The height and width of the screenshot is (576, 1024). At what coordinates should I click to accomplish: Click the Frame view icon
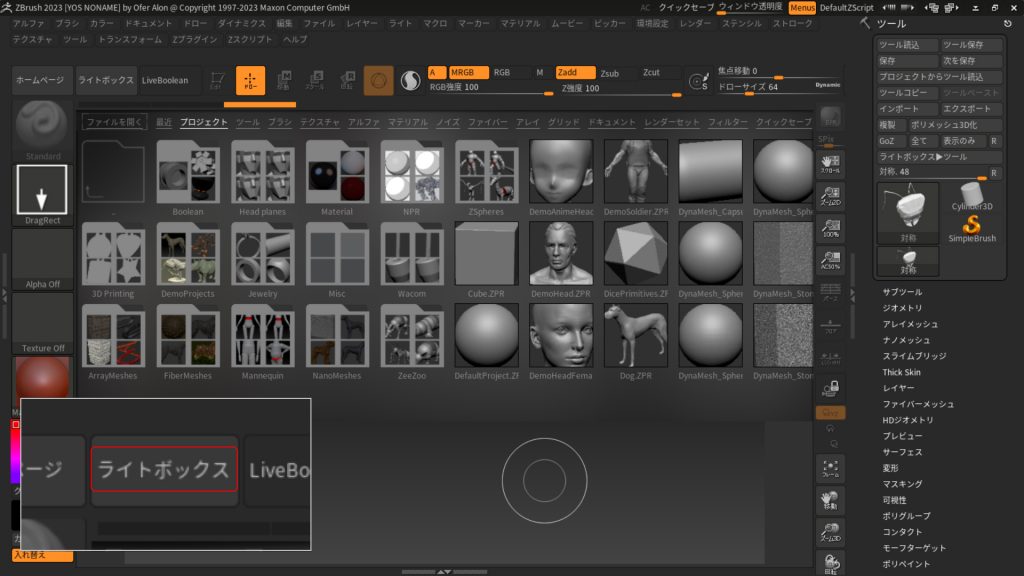(x=829, y=469)
